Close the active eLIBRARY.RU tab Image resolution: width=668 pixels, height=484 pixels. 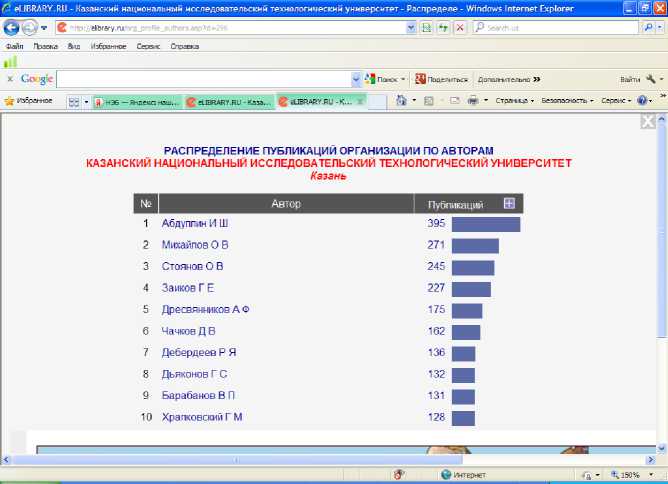360,101
